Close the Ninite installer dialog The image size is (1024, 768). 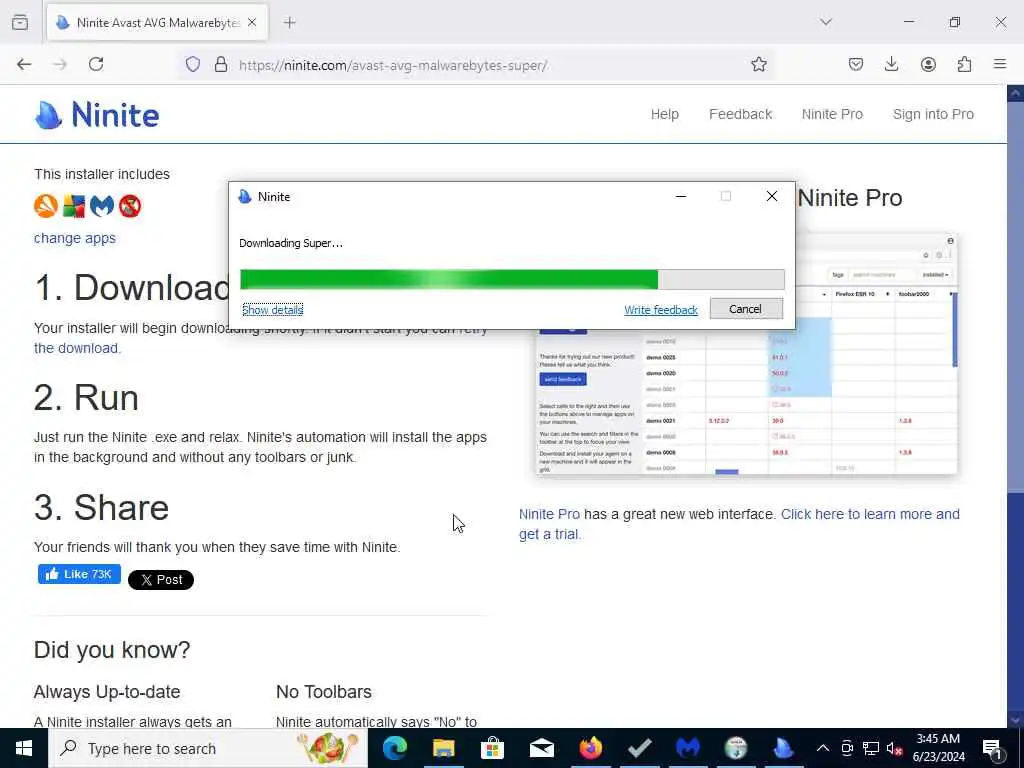click(772, 197)
